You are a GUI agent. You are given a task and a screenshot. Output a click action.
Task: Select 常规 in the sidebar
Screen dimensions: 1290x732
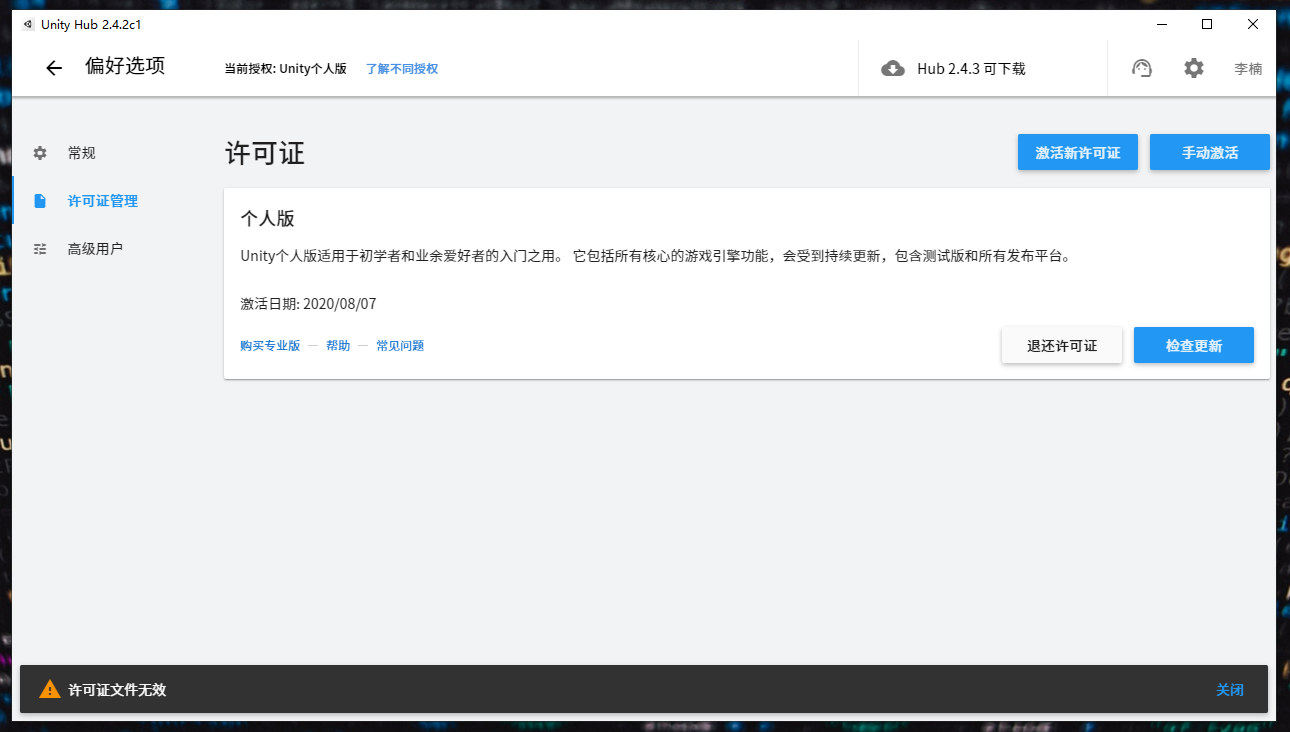(80, 152)
